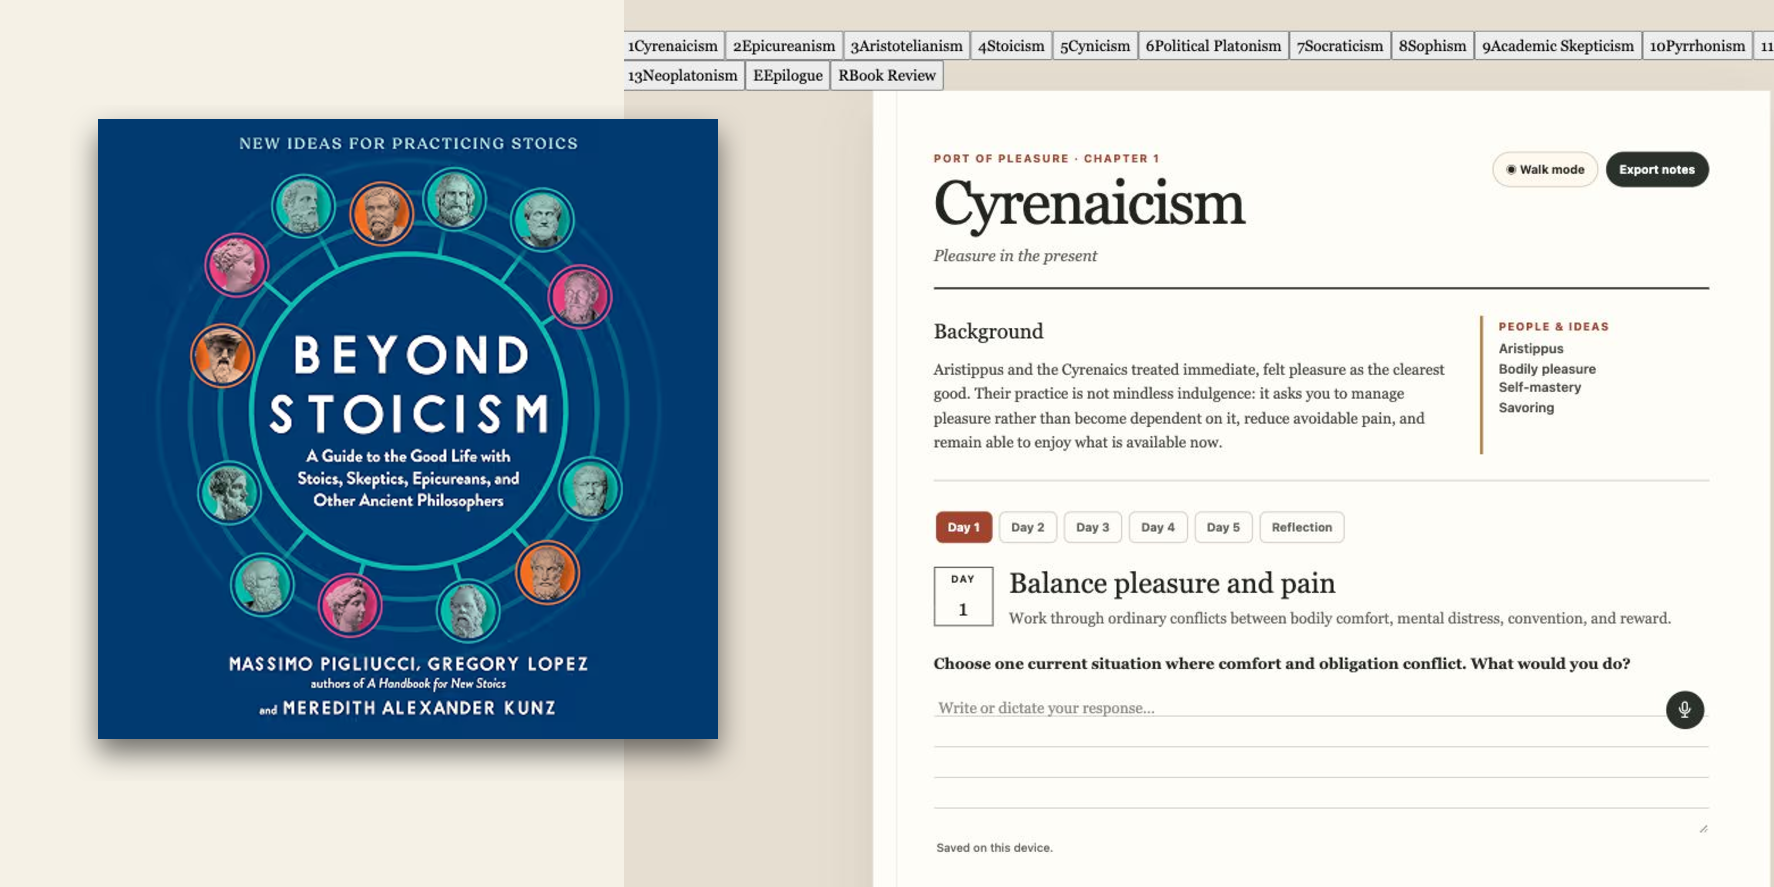
Task: Click the textarea resize handle corner
Action: 1702,828
